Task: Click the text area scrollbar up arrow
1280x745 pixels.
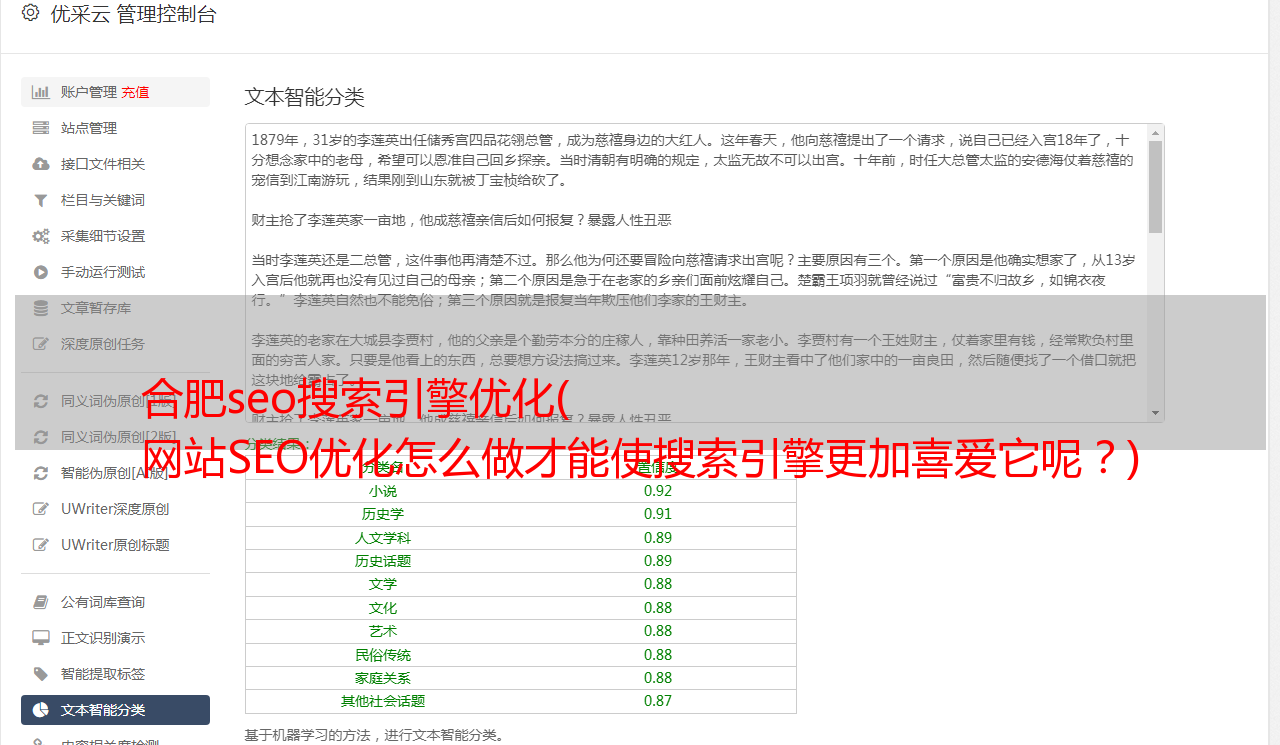Action: (x=1155, y=132)
